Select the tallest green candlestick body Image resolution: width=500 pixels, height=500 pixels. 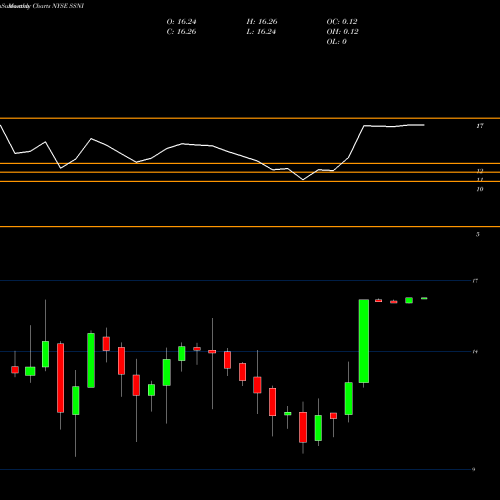pyautogui.click(x=364, y=341)
